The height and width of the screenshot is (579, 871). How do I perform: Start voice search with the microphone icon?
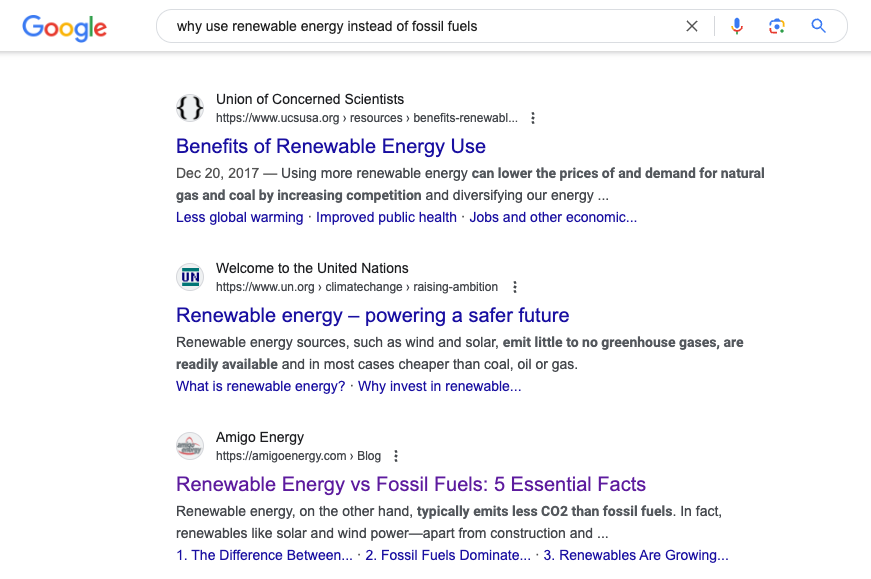[x=737, y=26]
